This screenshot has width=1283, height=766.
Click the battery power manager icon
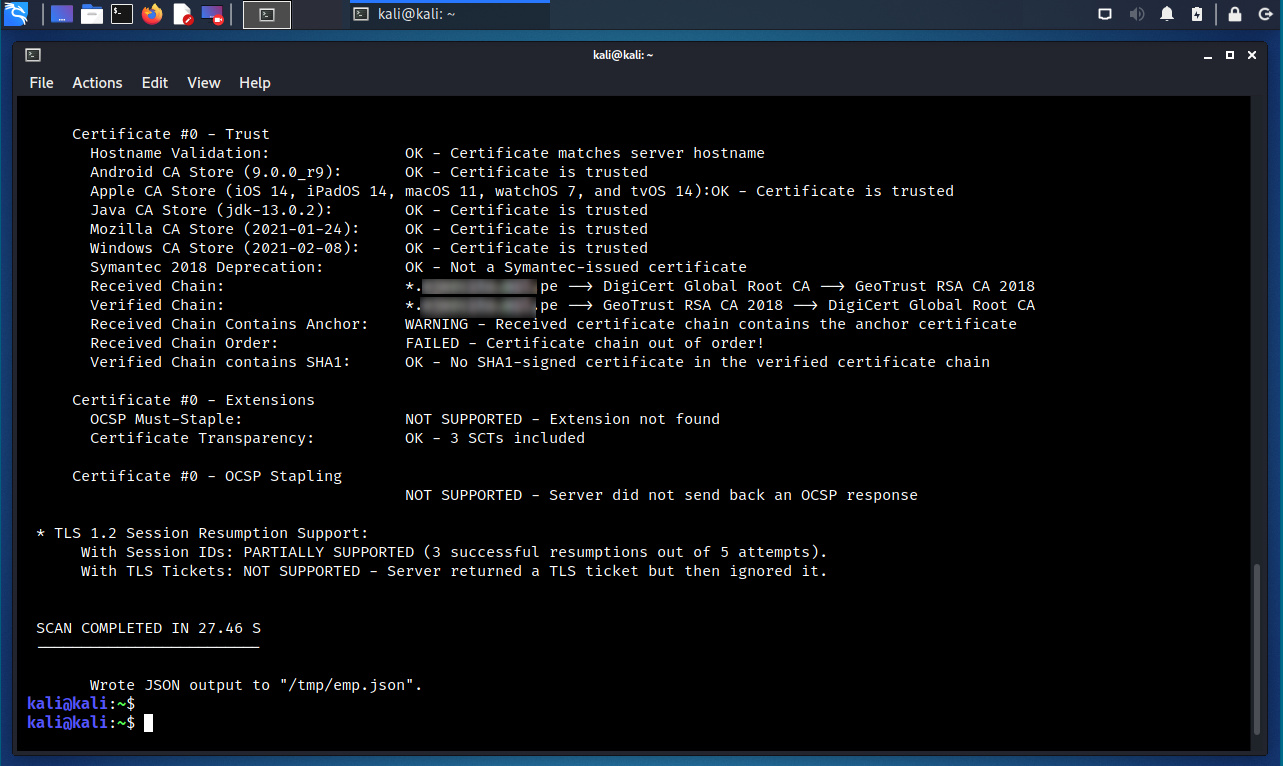[x=1197, y=14]
